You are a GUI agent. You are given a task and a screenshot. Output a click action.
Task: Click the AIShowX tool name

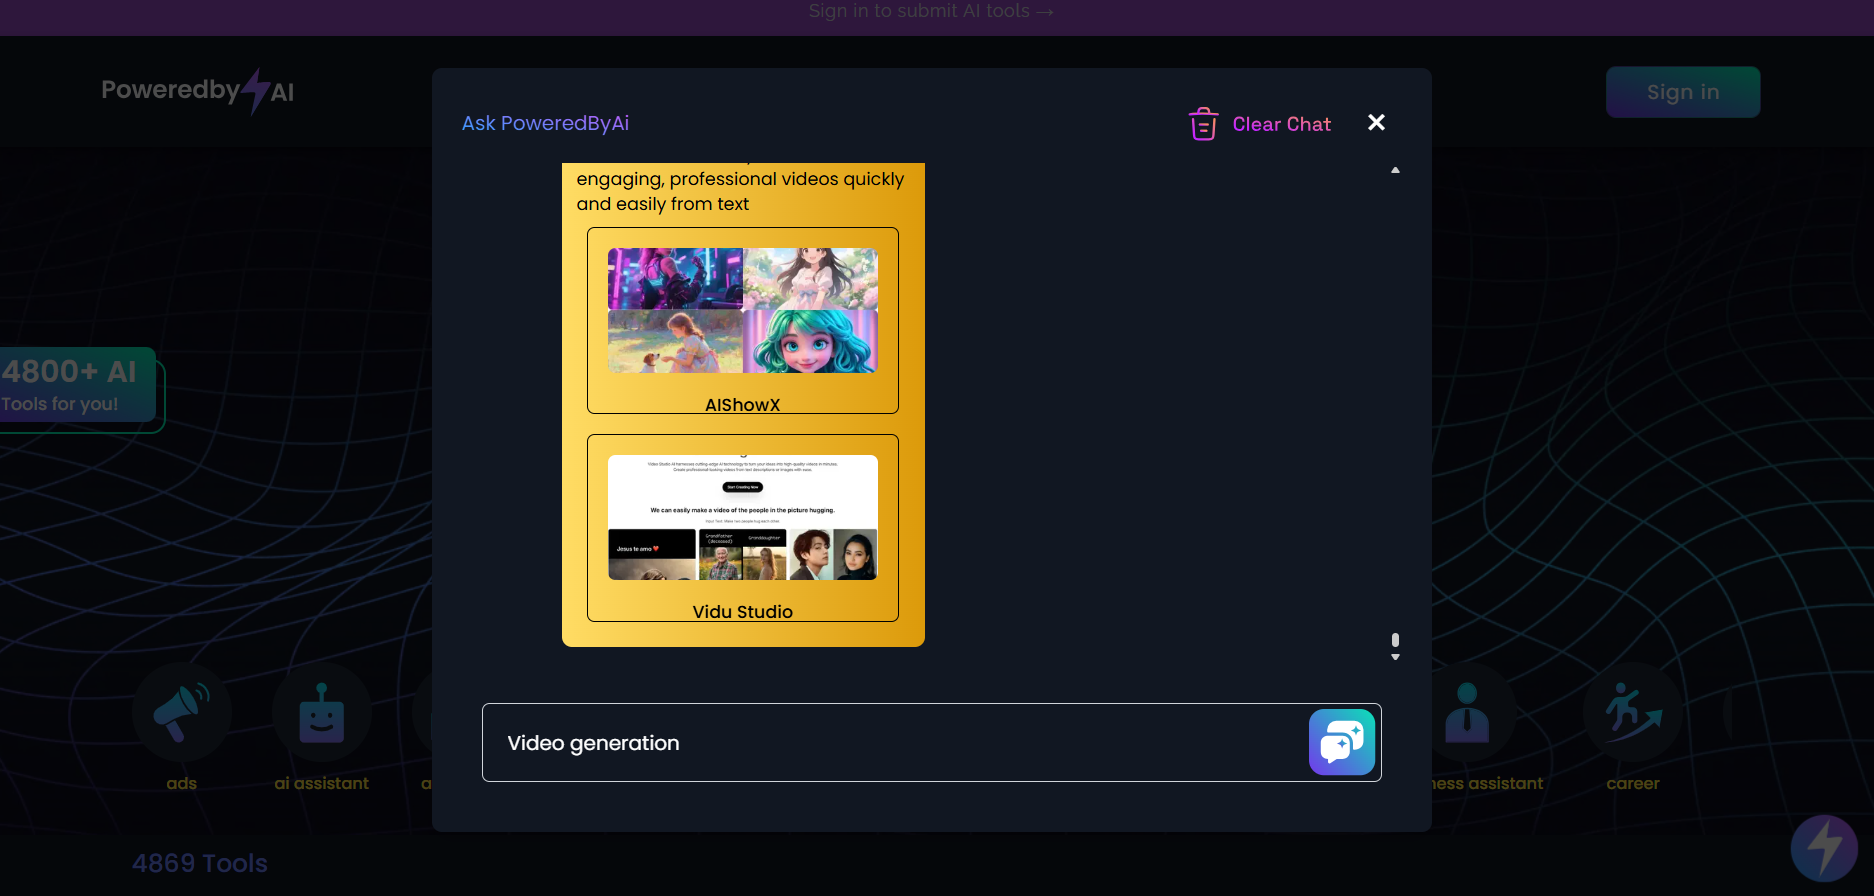coord(743,405)
